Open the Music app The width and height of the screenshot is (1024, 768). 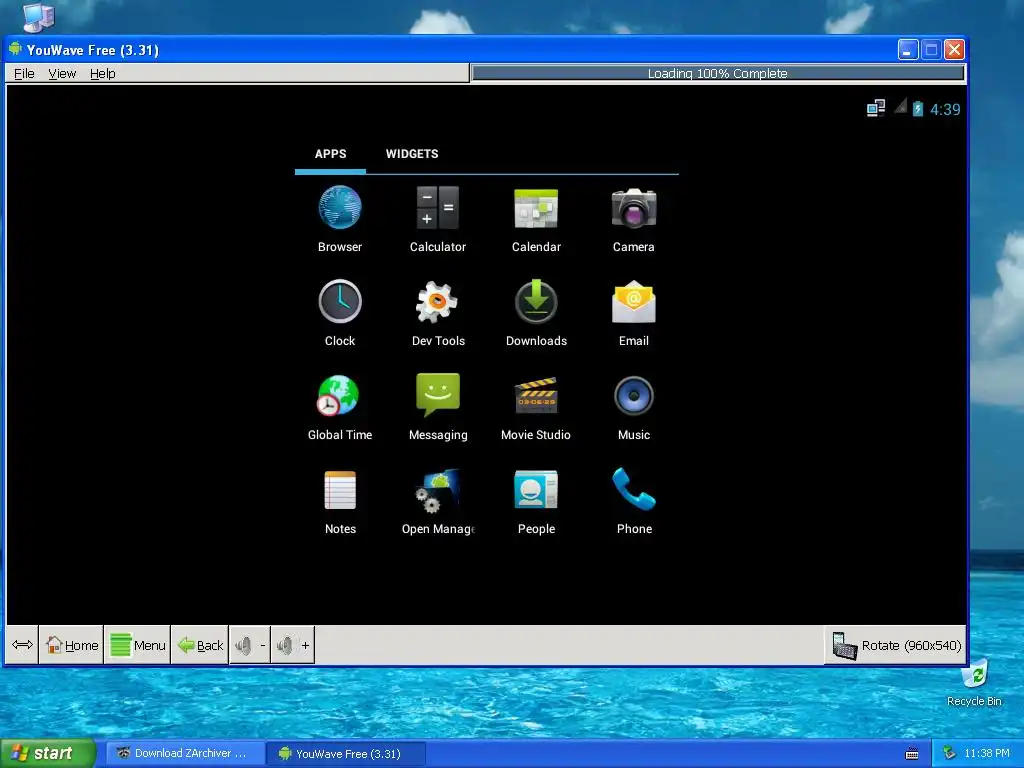point(633,407)
